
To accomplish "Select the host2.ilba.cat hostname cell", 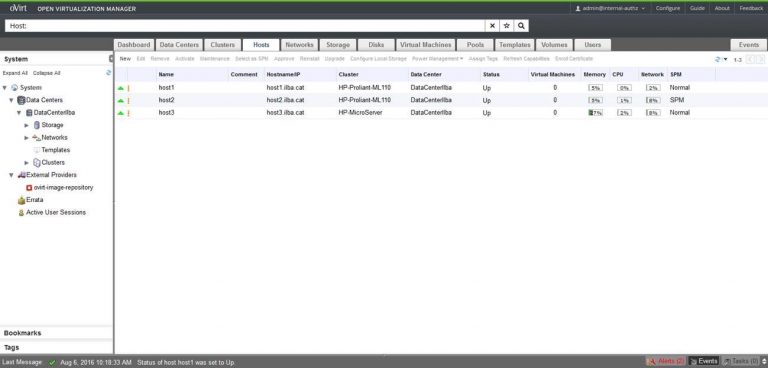I will (x=286, y=100).
